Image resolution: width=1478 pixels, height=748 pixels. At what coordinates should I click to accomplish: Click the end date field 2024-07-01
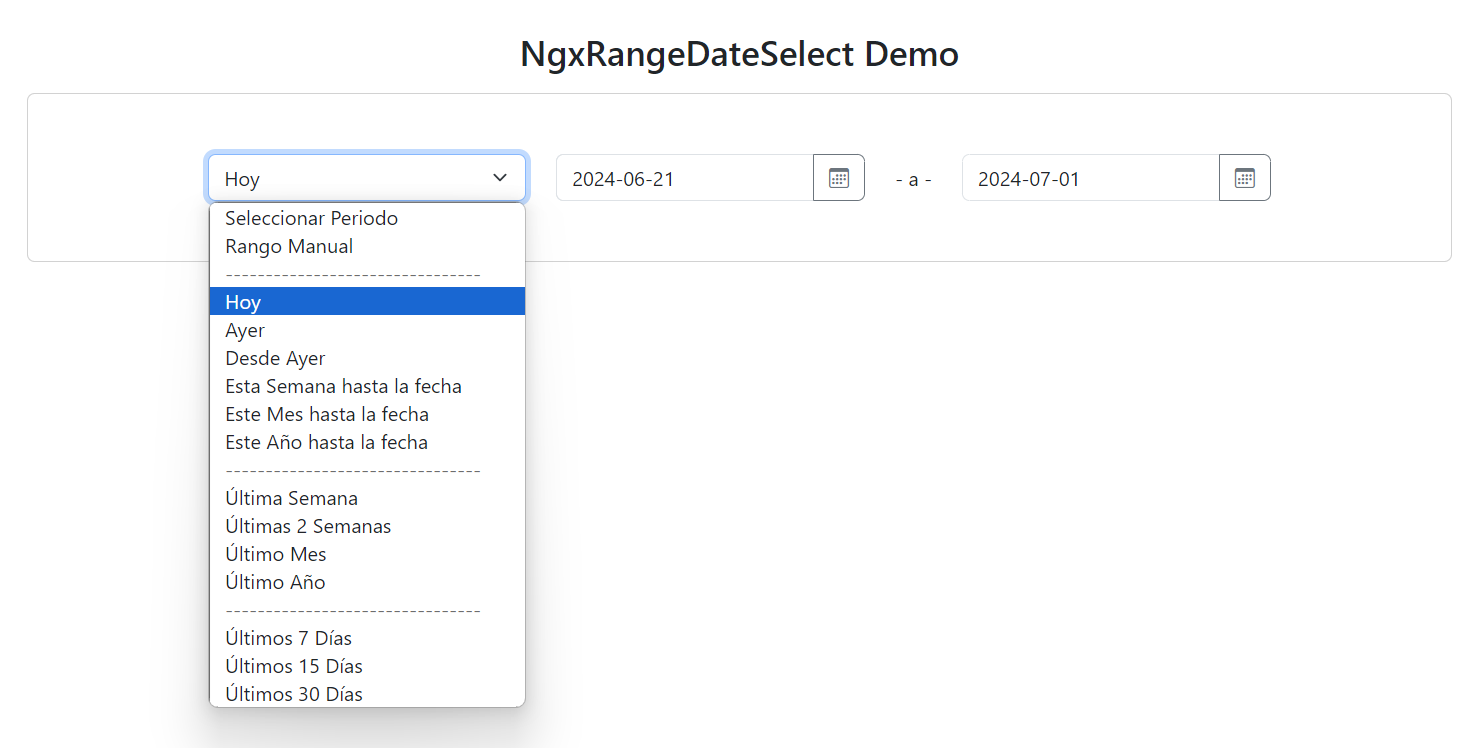pos(1091,178)
